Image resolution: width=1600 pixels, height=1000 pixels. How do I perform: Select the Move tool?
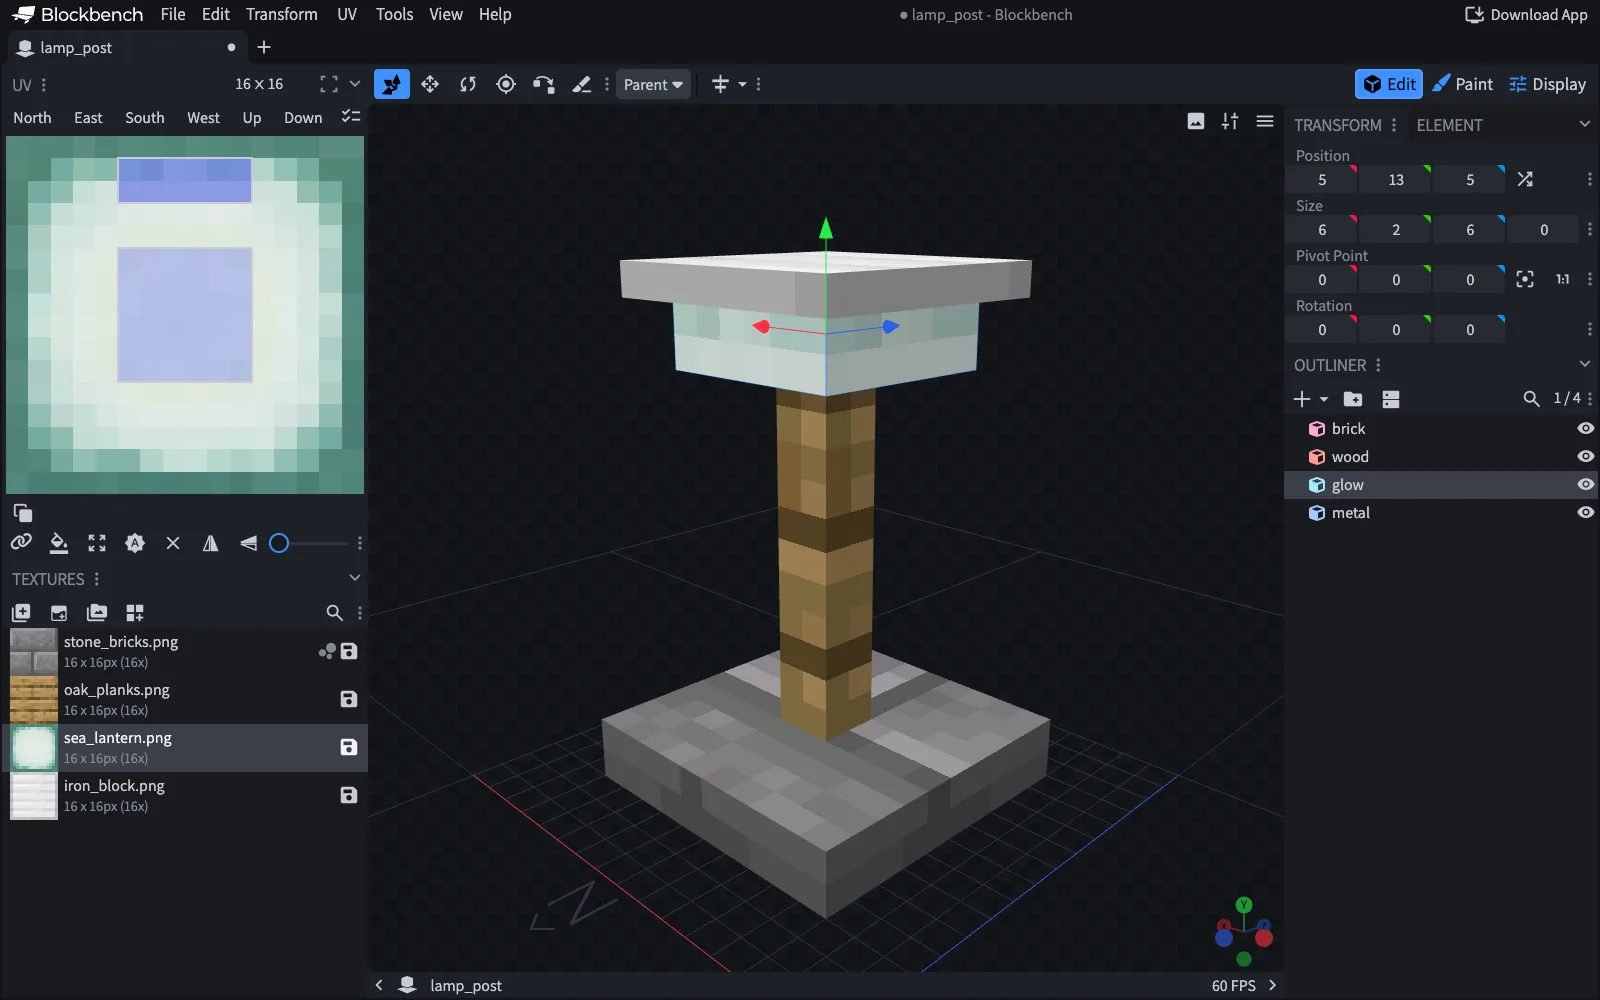point(392,84)
